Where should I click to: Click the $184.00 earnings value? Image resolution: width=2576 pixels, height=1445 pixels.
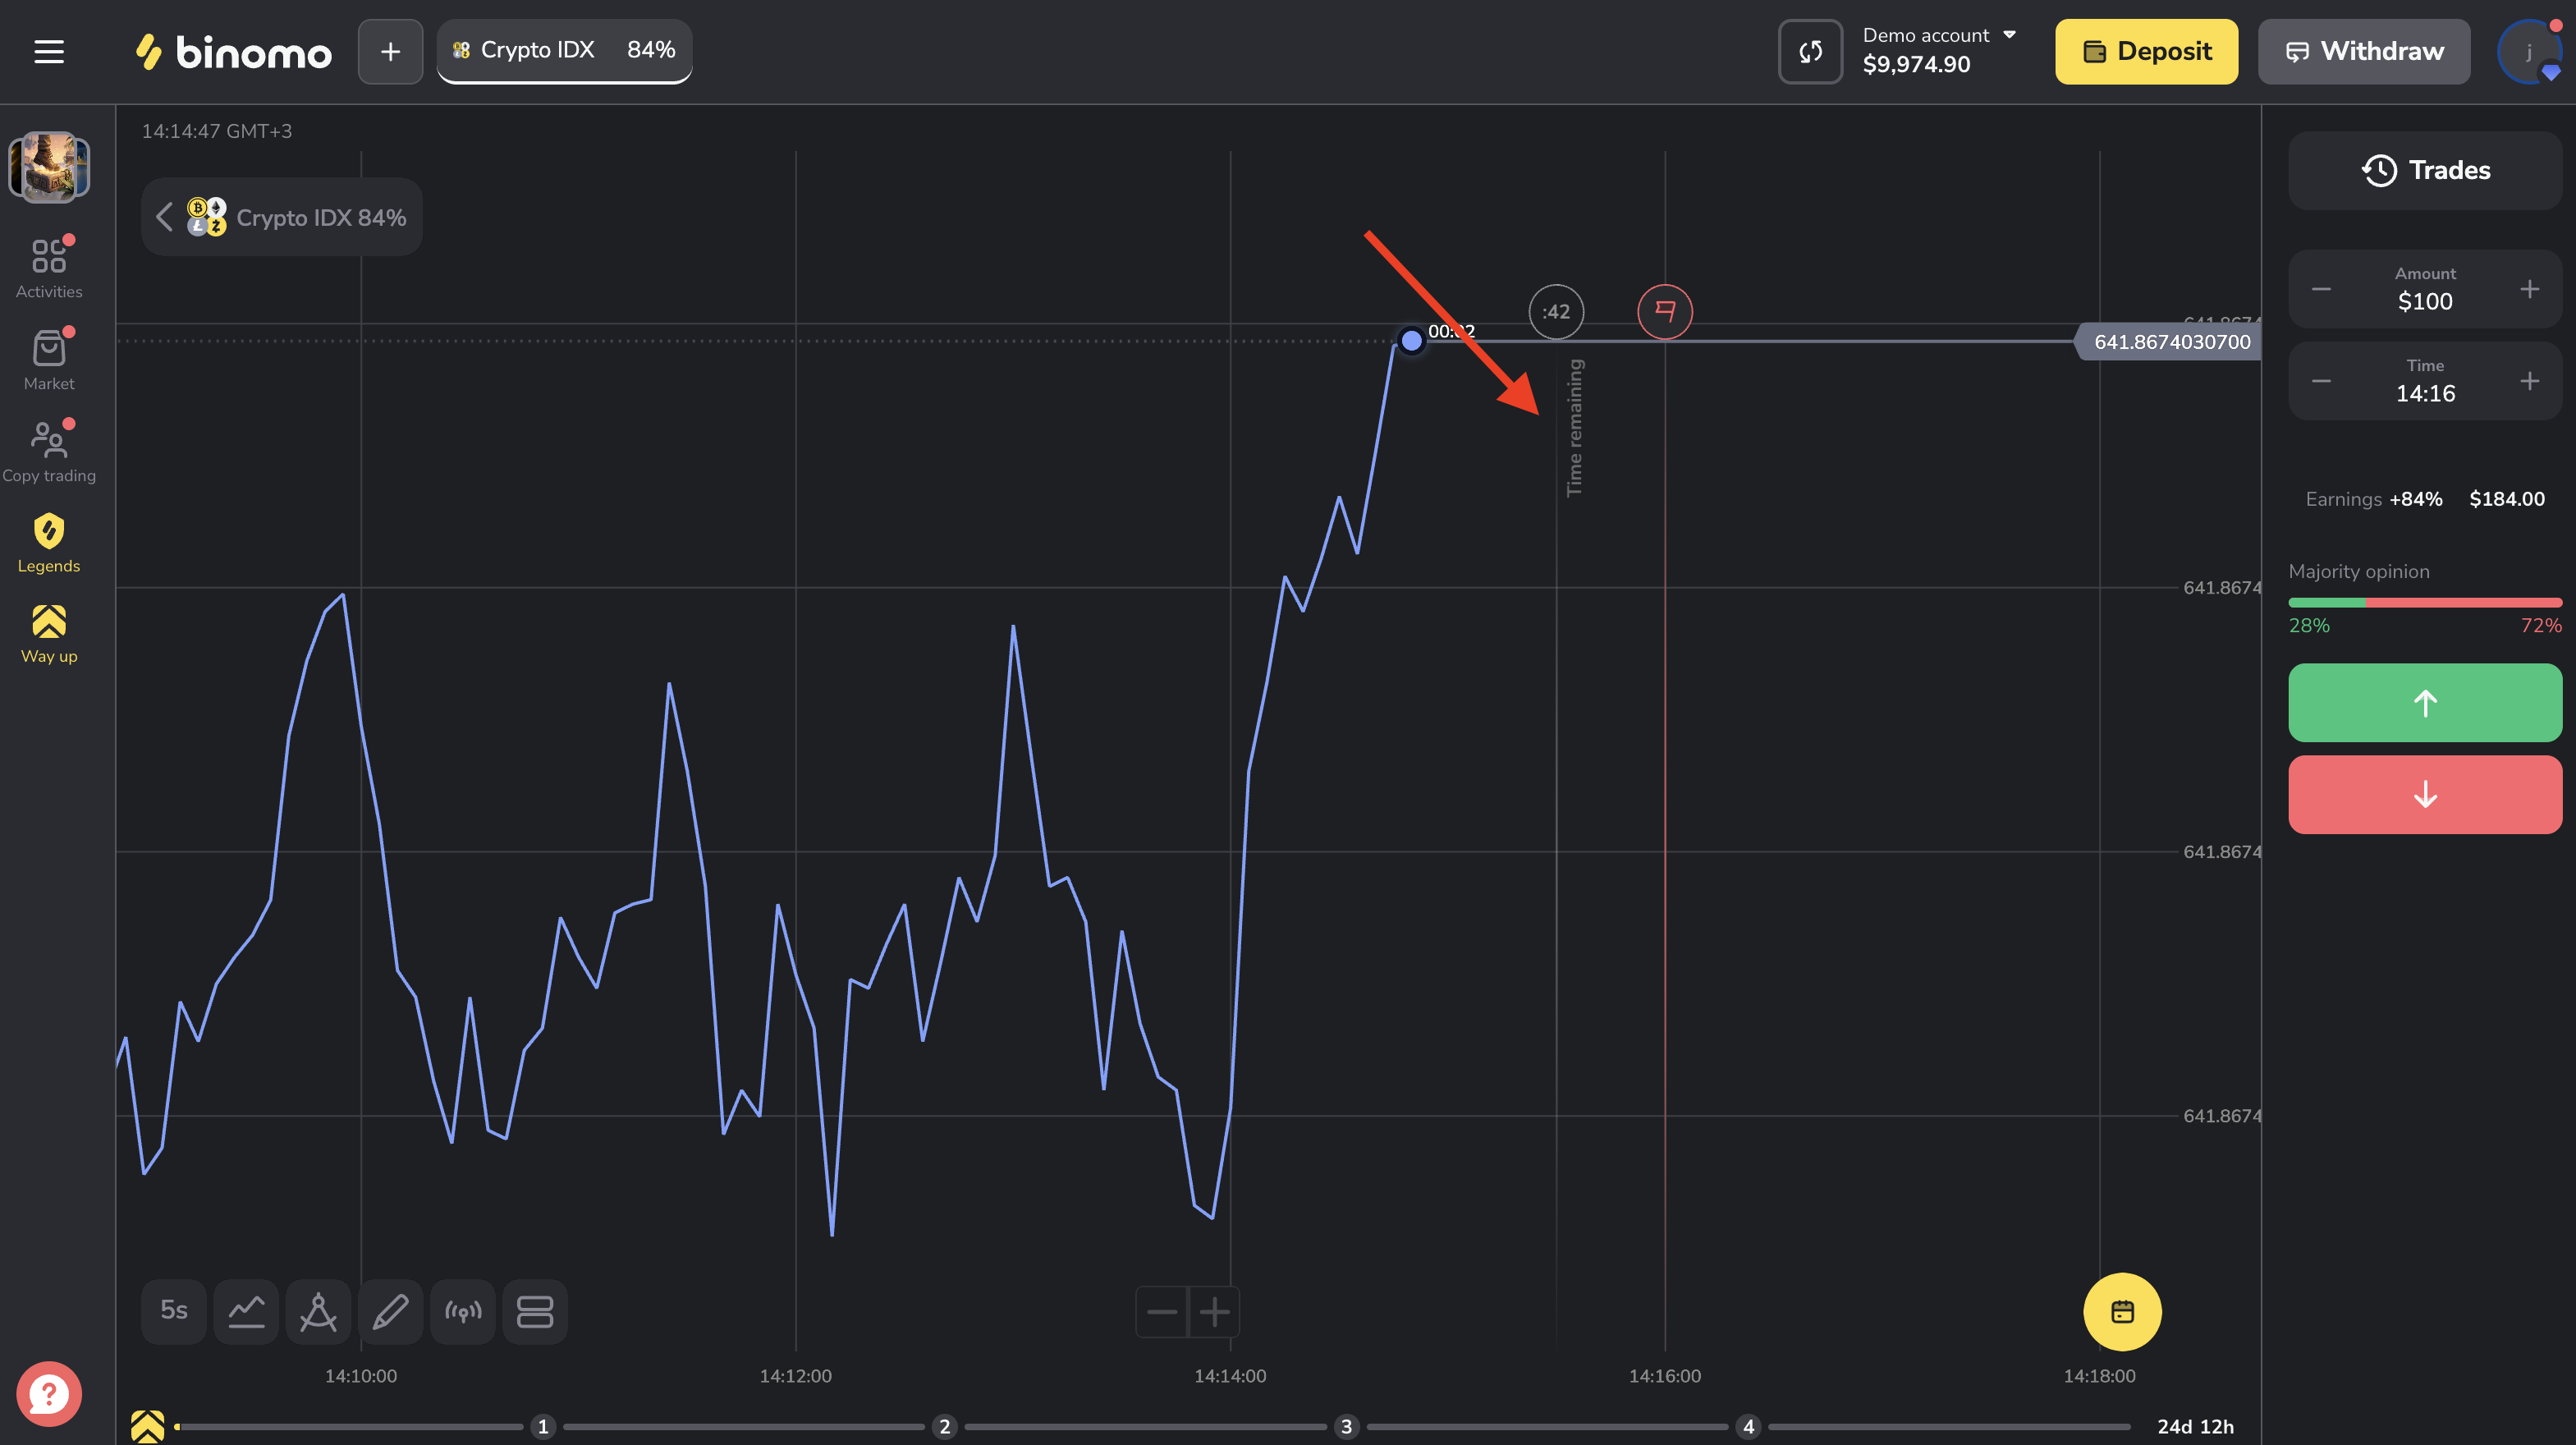(x=2507, y=499)
